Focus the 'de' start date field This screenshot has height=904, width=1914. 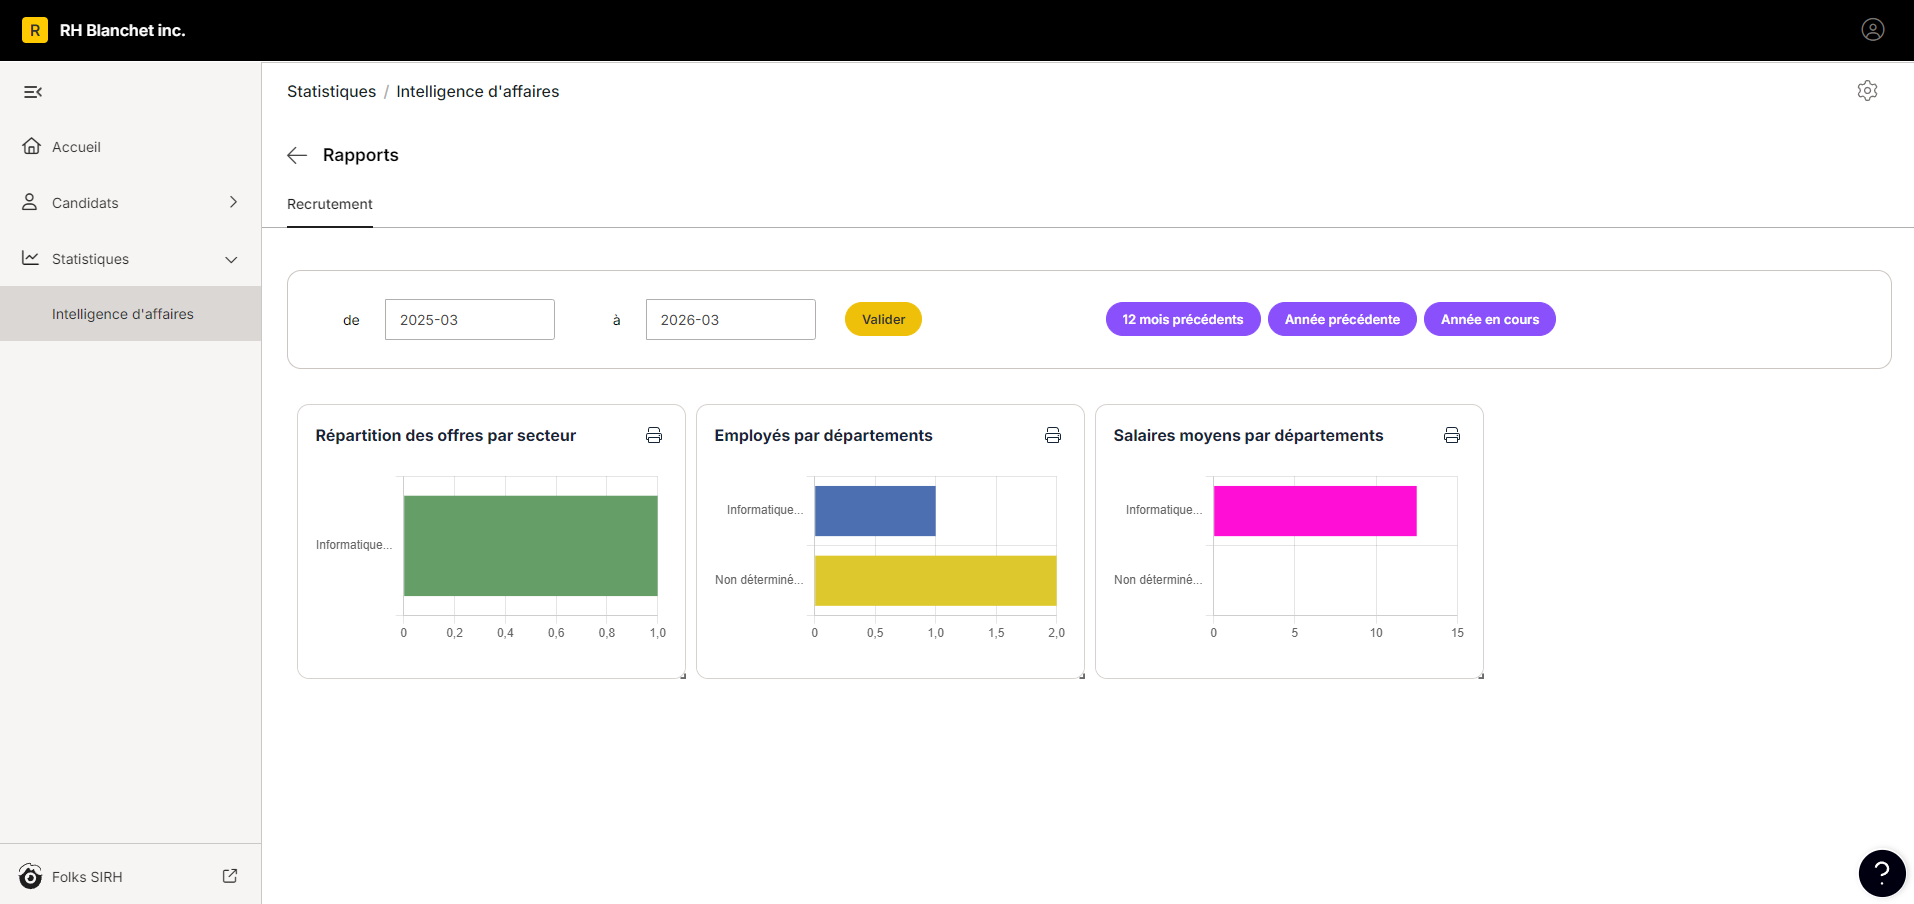click(470, 320)
